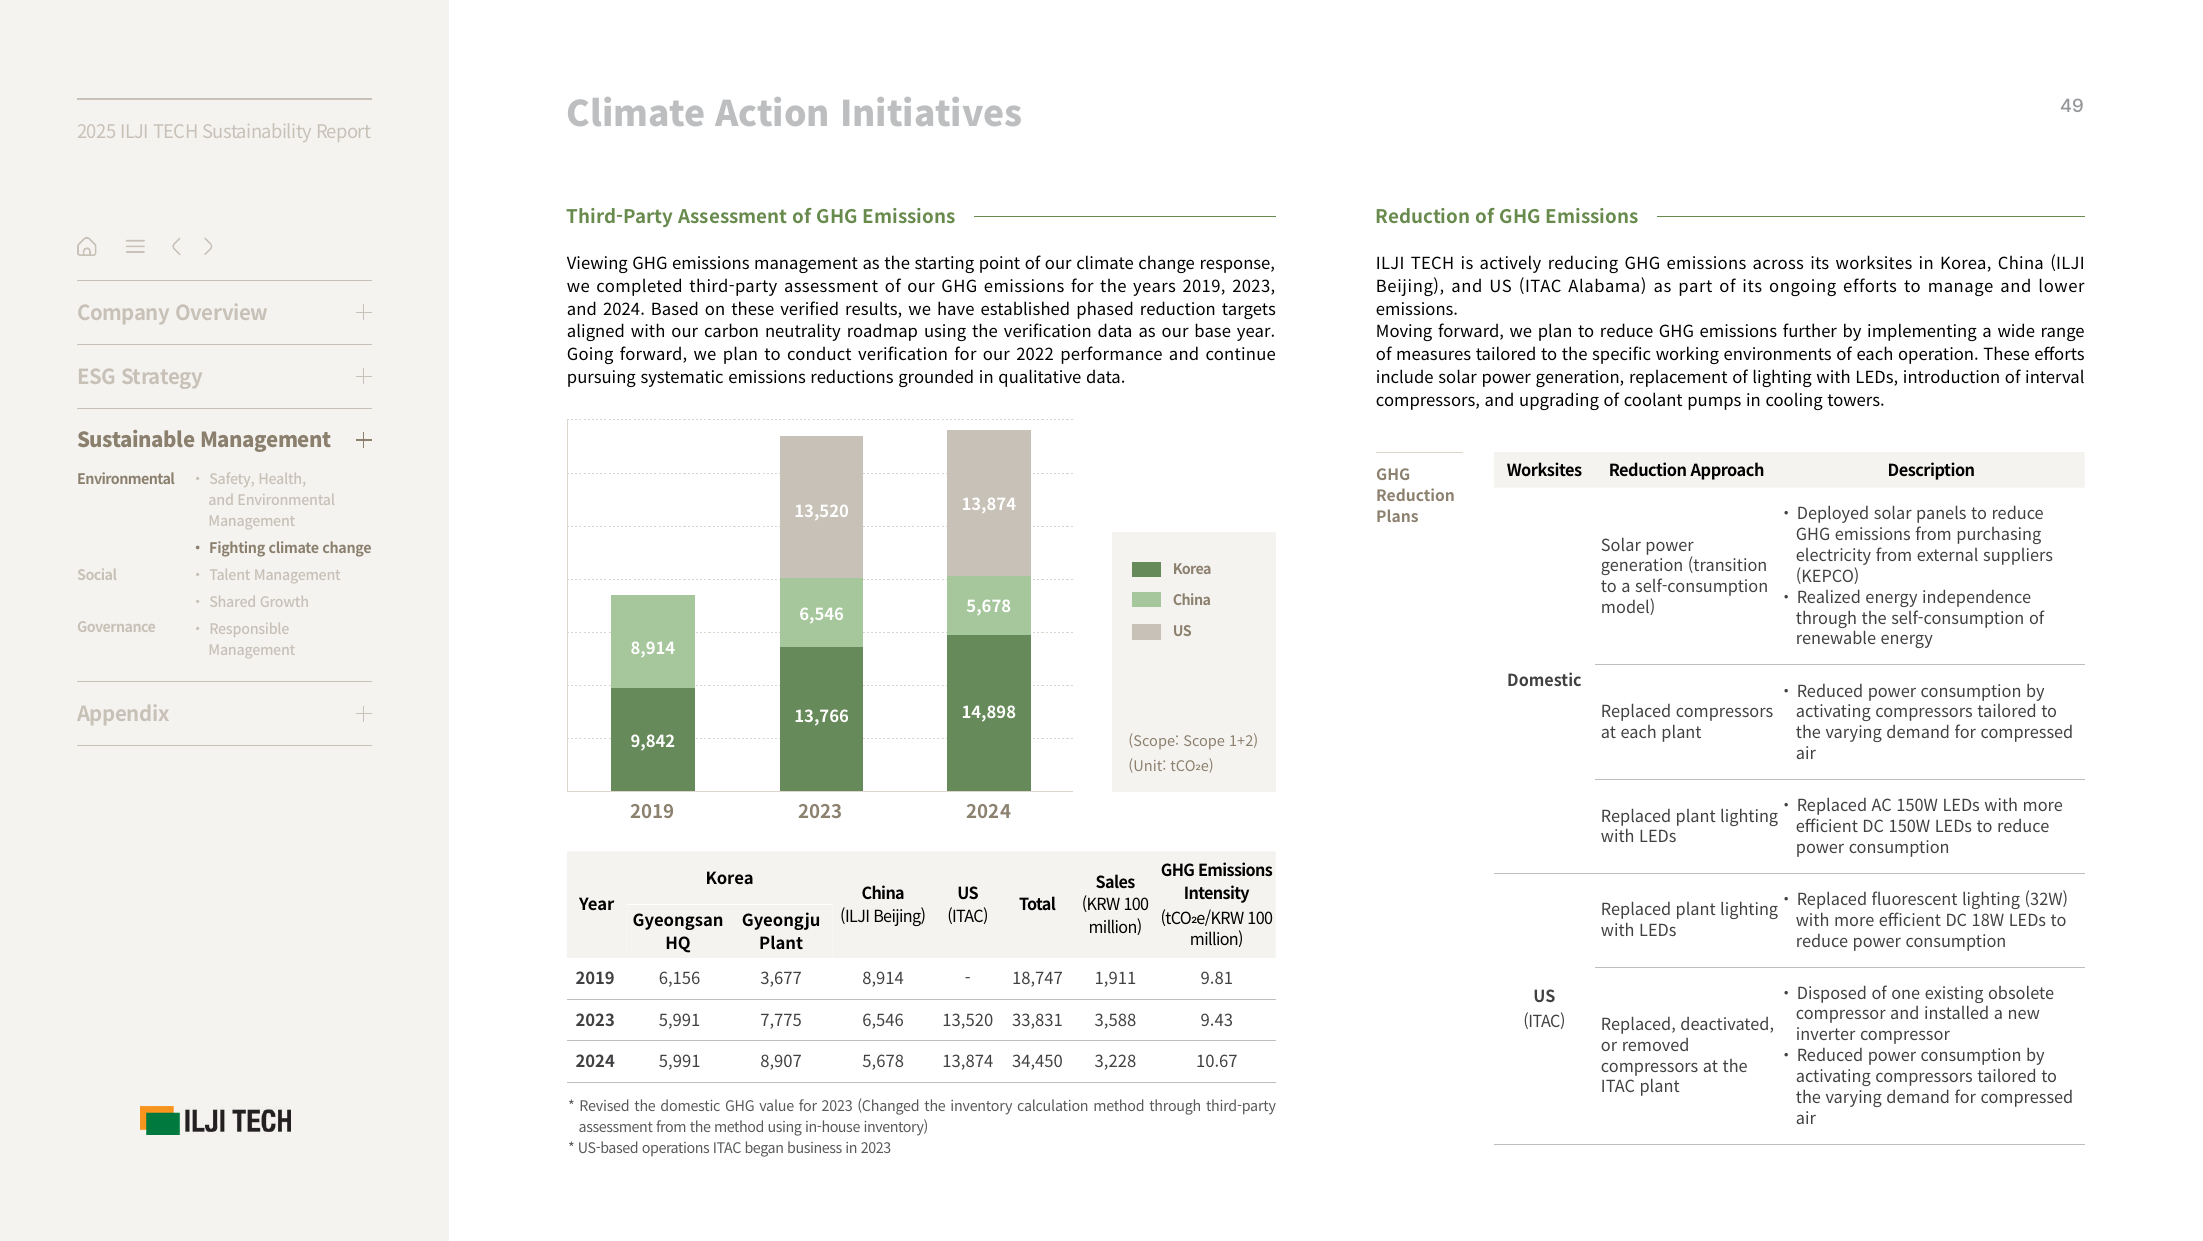Select the 2019 Gyeongsan HQ value 6,156
The width and height of the screenshot is (2203, 1241).
[679, 978]
